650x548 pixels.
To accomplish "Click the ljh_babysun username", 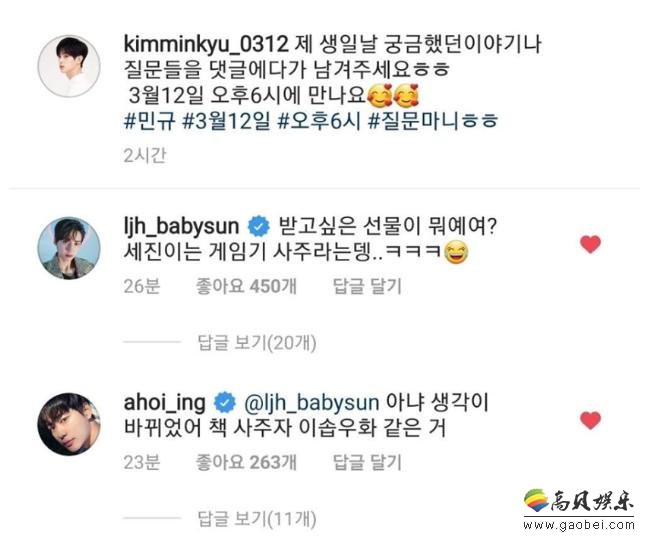I will click(182, 227).
